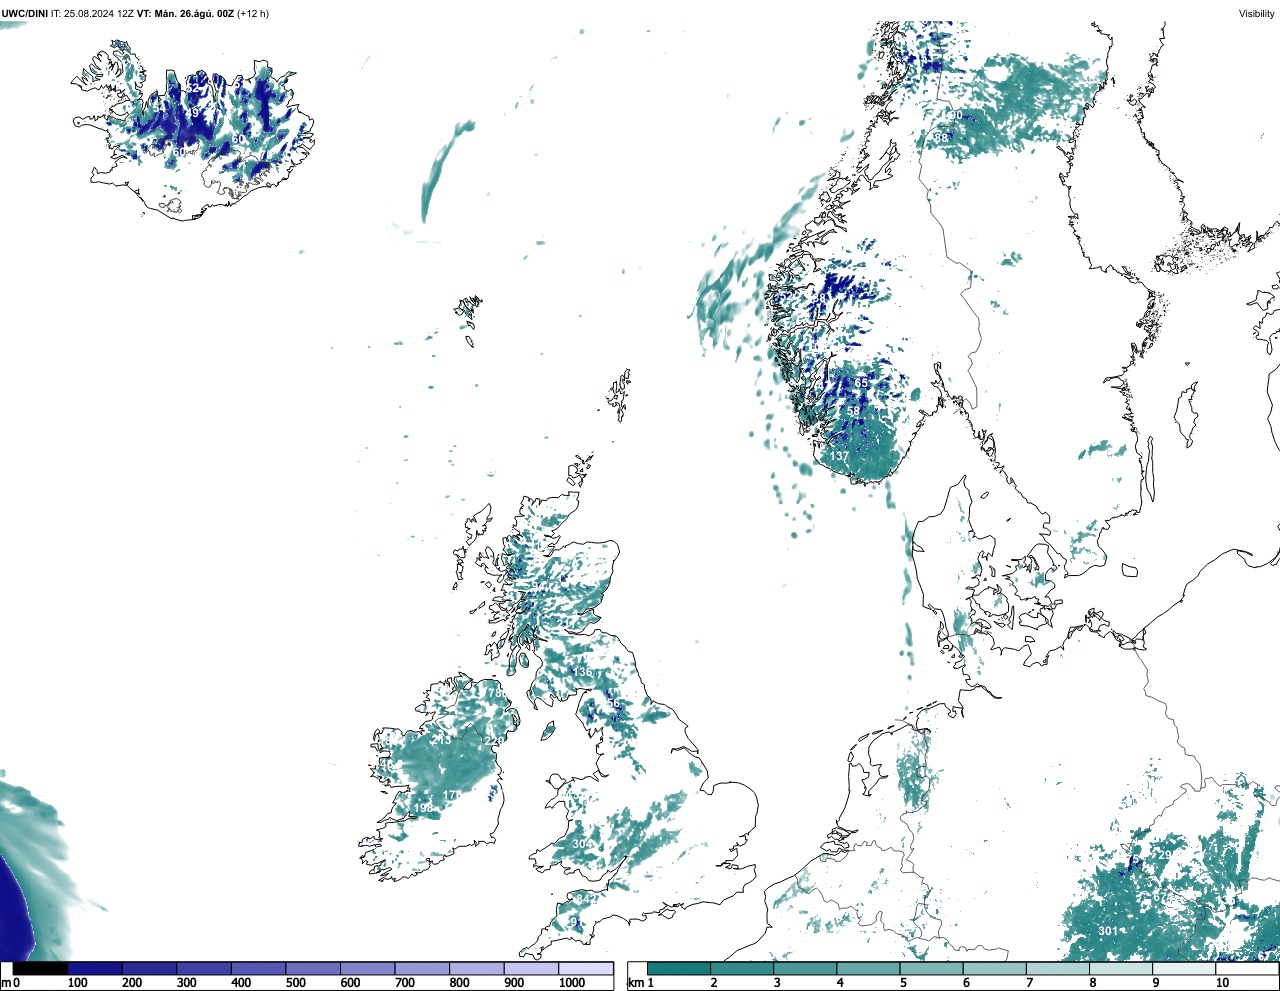
Task: Click the '25.08.2024 12Z' initial time text
Action: [x=99, y=14]
